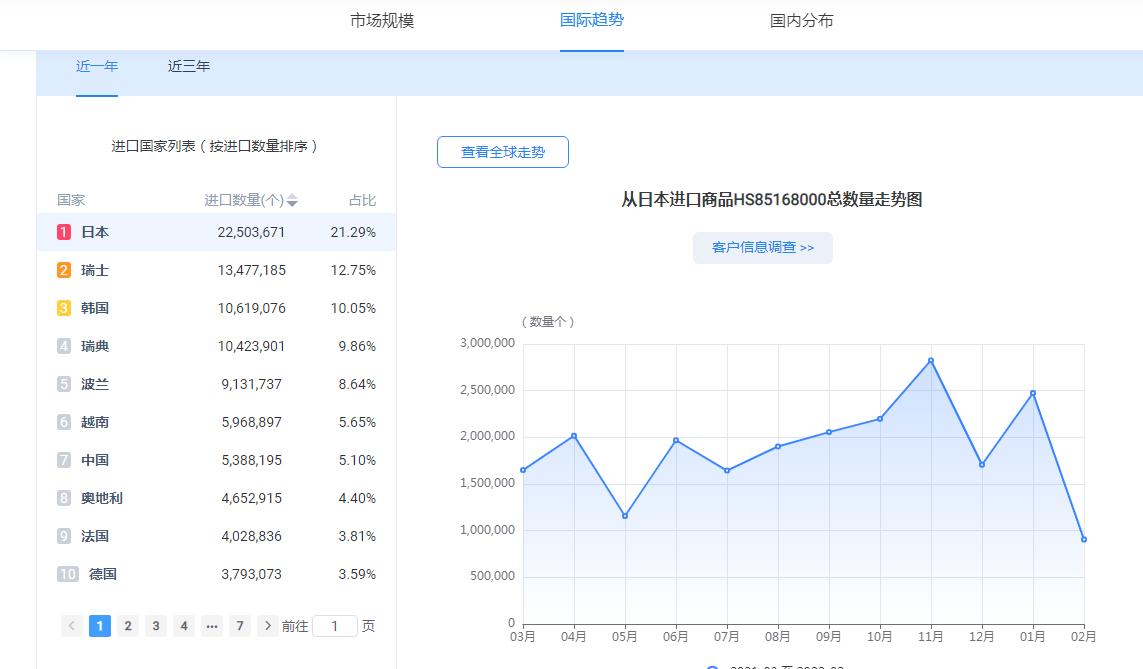Open the 客户信息调查 survey
This screenshot has height=669, width=1143.
click(x=762, y=248)
